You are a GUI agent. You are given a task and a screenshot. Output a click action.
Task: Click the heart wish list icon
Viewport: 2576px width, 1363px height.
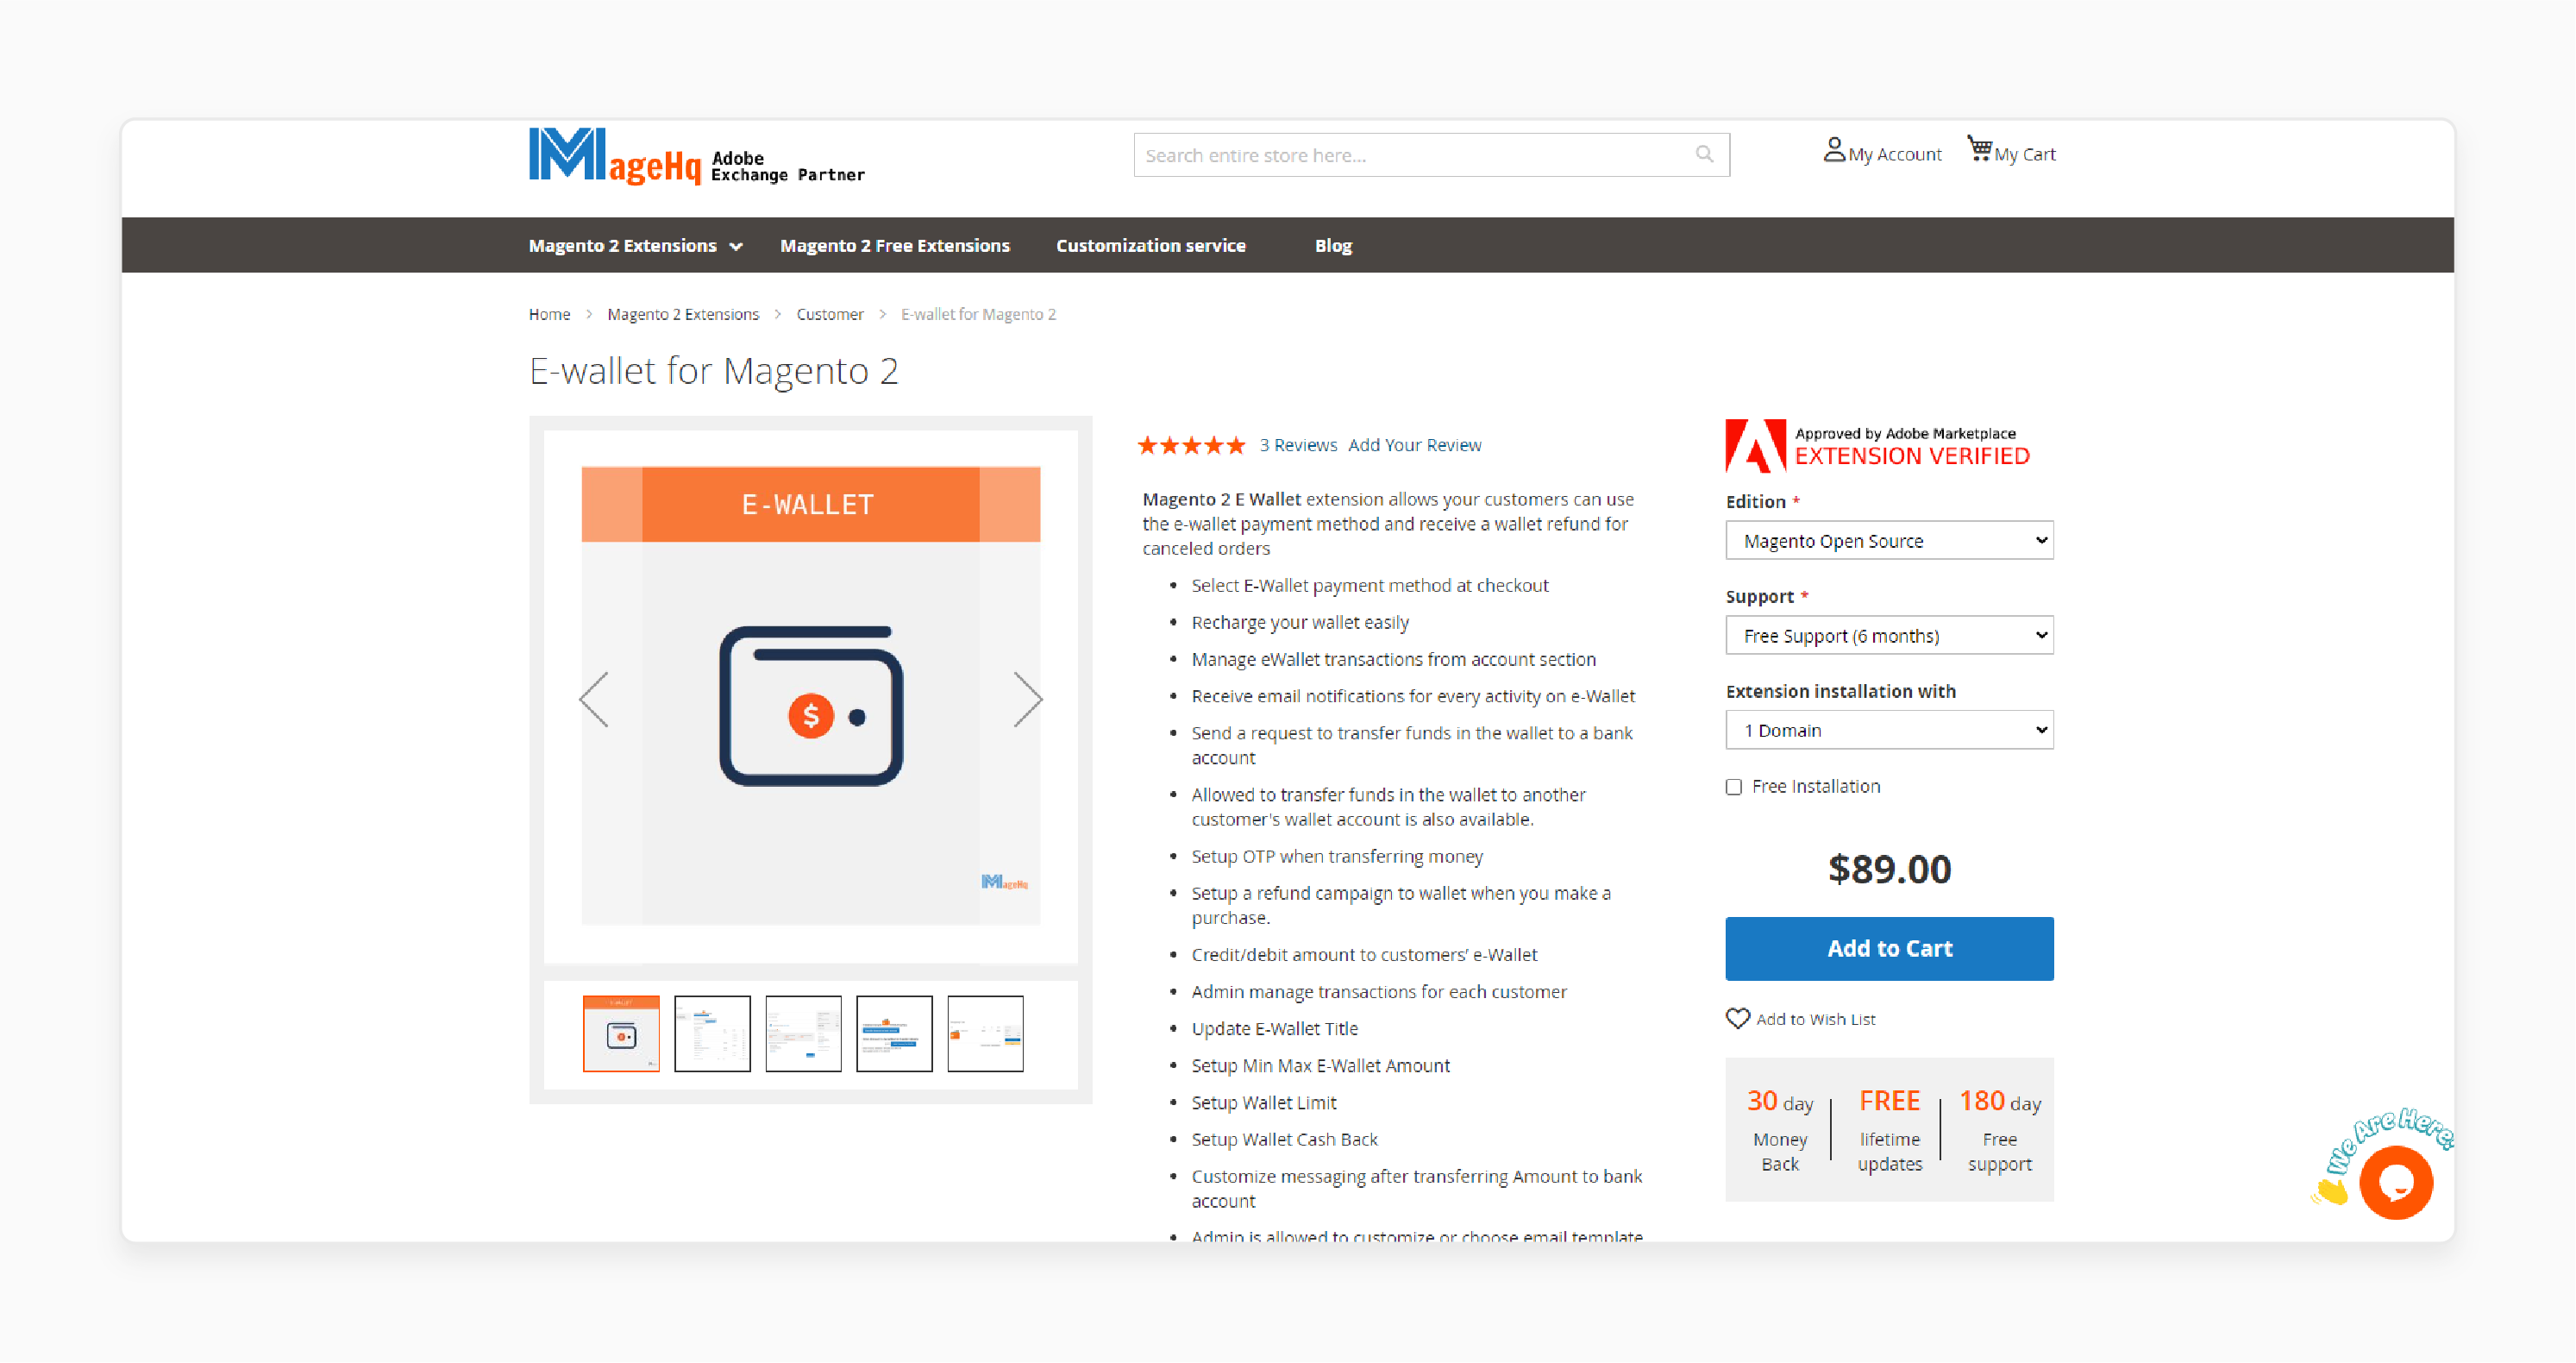pos(1737,1018)
